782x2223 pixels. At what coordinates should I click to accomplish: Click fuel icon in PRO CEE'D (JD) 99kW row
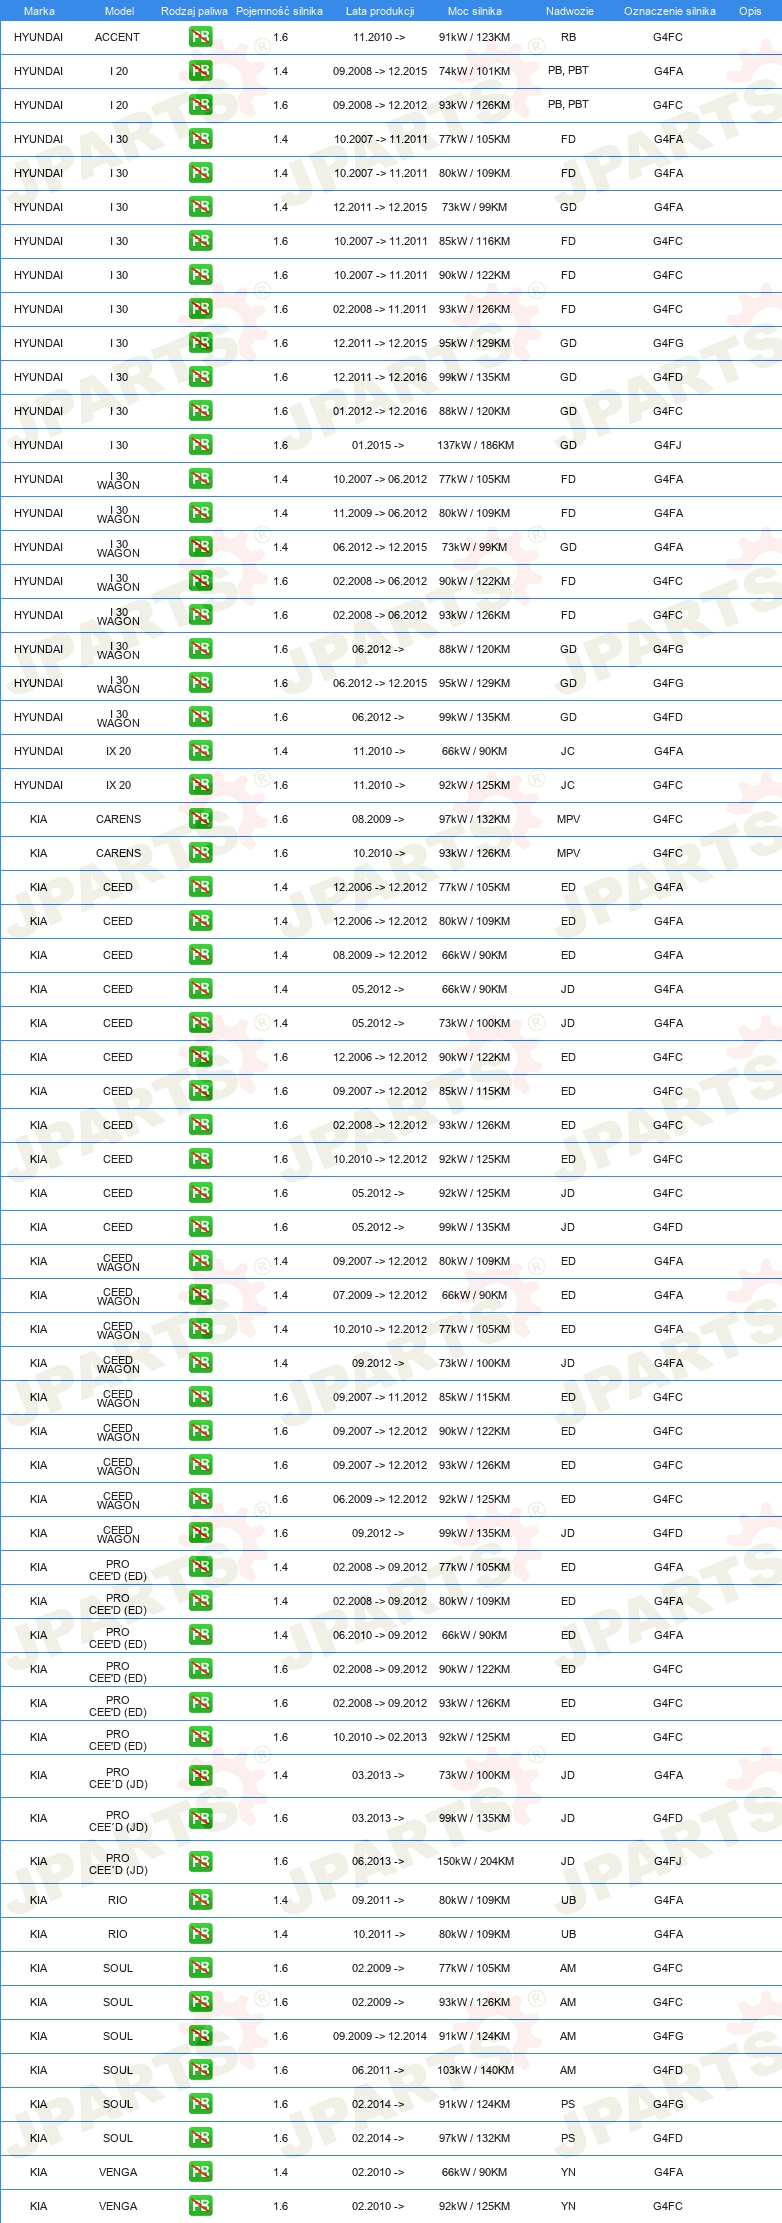[200, 1818]
